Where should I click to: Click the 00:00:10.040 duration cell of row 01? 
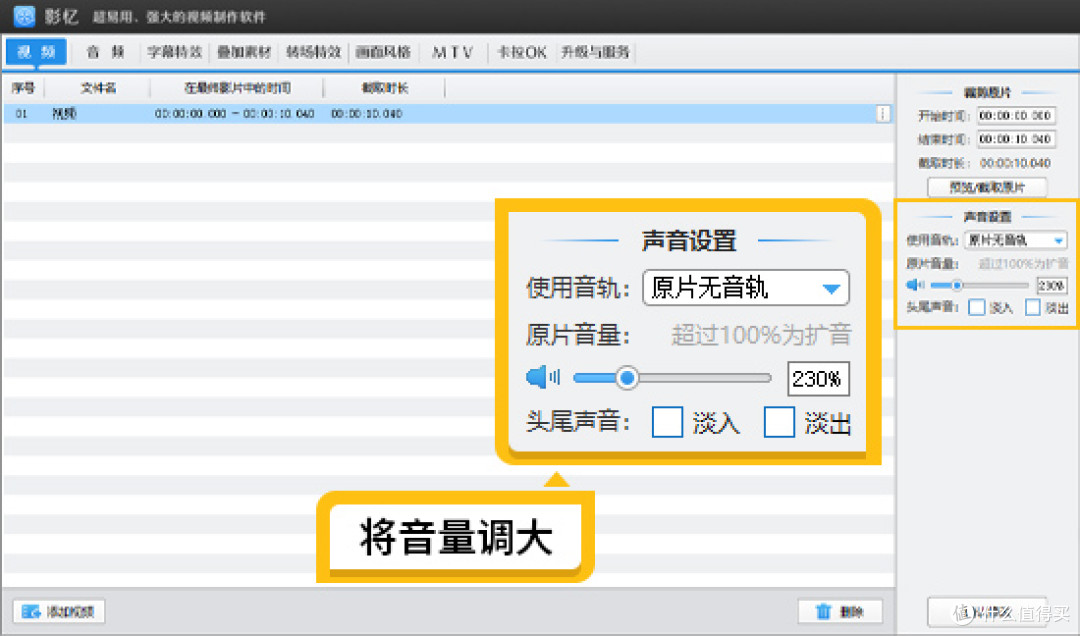click(x=366, y=114)
